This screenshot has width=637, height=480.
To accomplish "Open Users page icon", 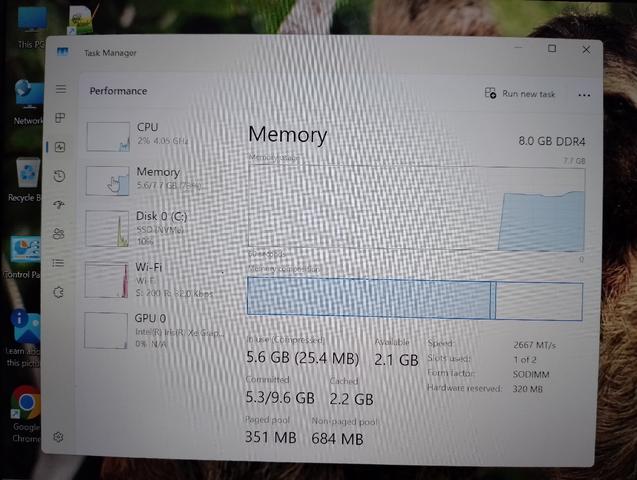I will click(x=59, y=234).
